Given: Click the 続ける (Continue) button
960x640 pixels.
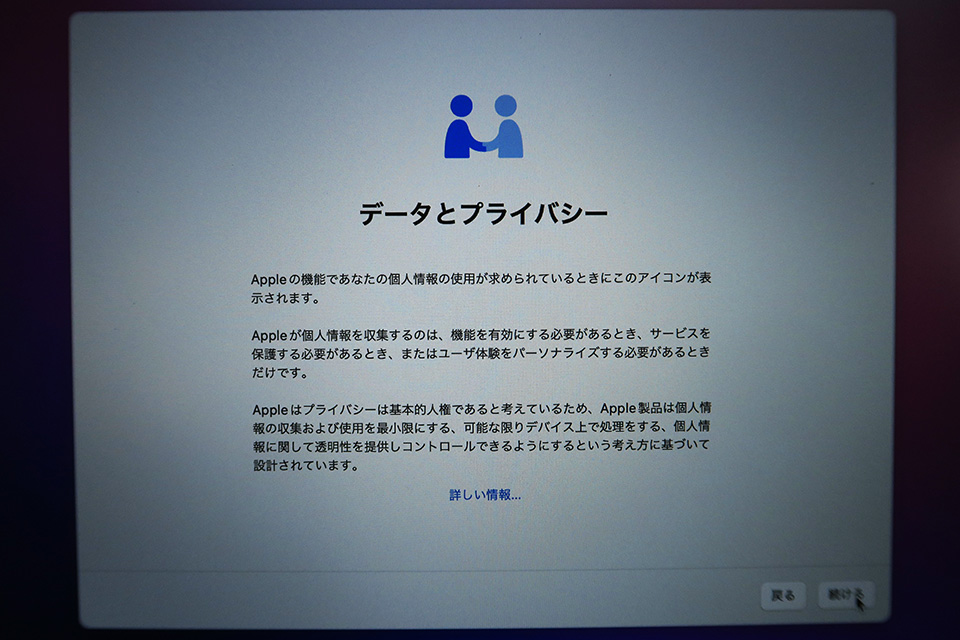Looking at the screenshot, I should click(x=846, y=595).
